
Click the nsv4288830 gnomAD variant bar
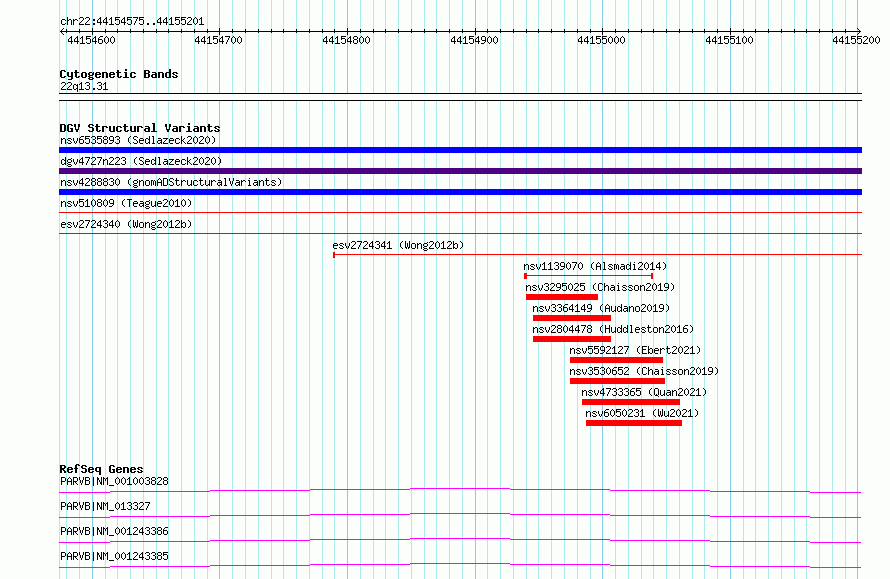point(460,192)
